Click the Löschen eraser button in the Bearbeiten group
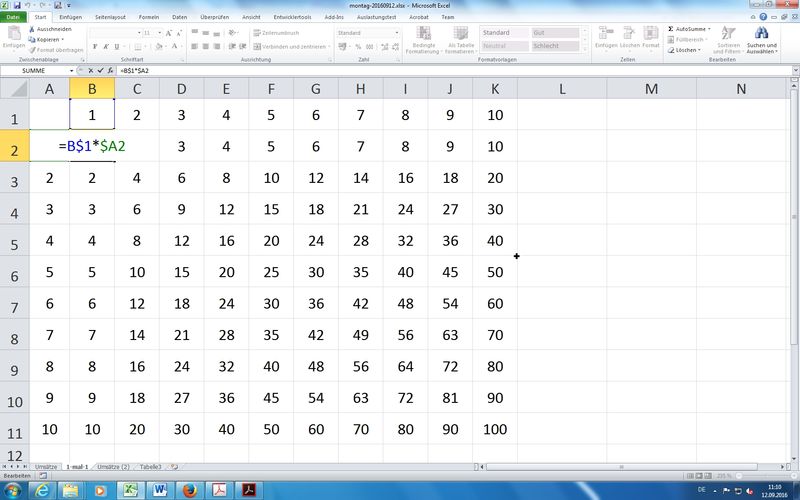Viewport: 800px width, 500px height. point(684,50)
